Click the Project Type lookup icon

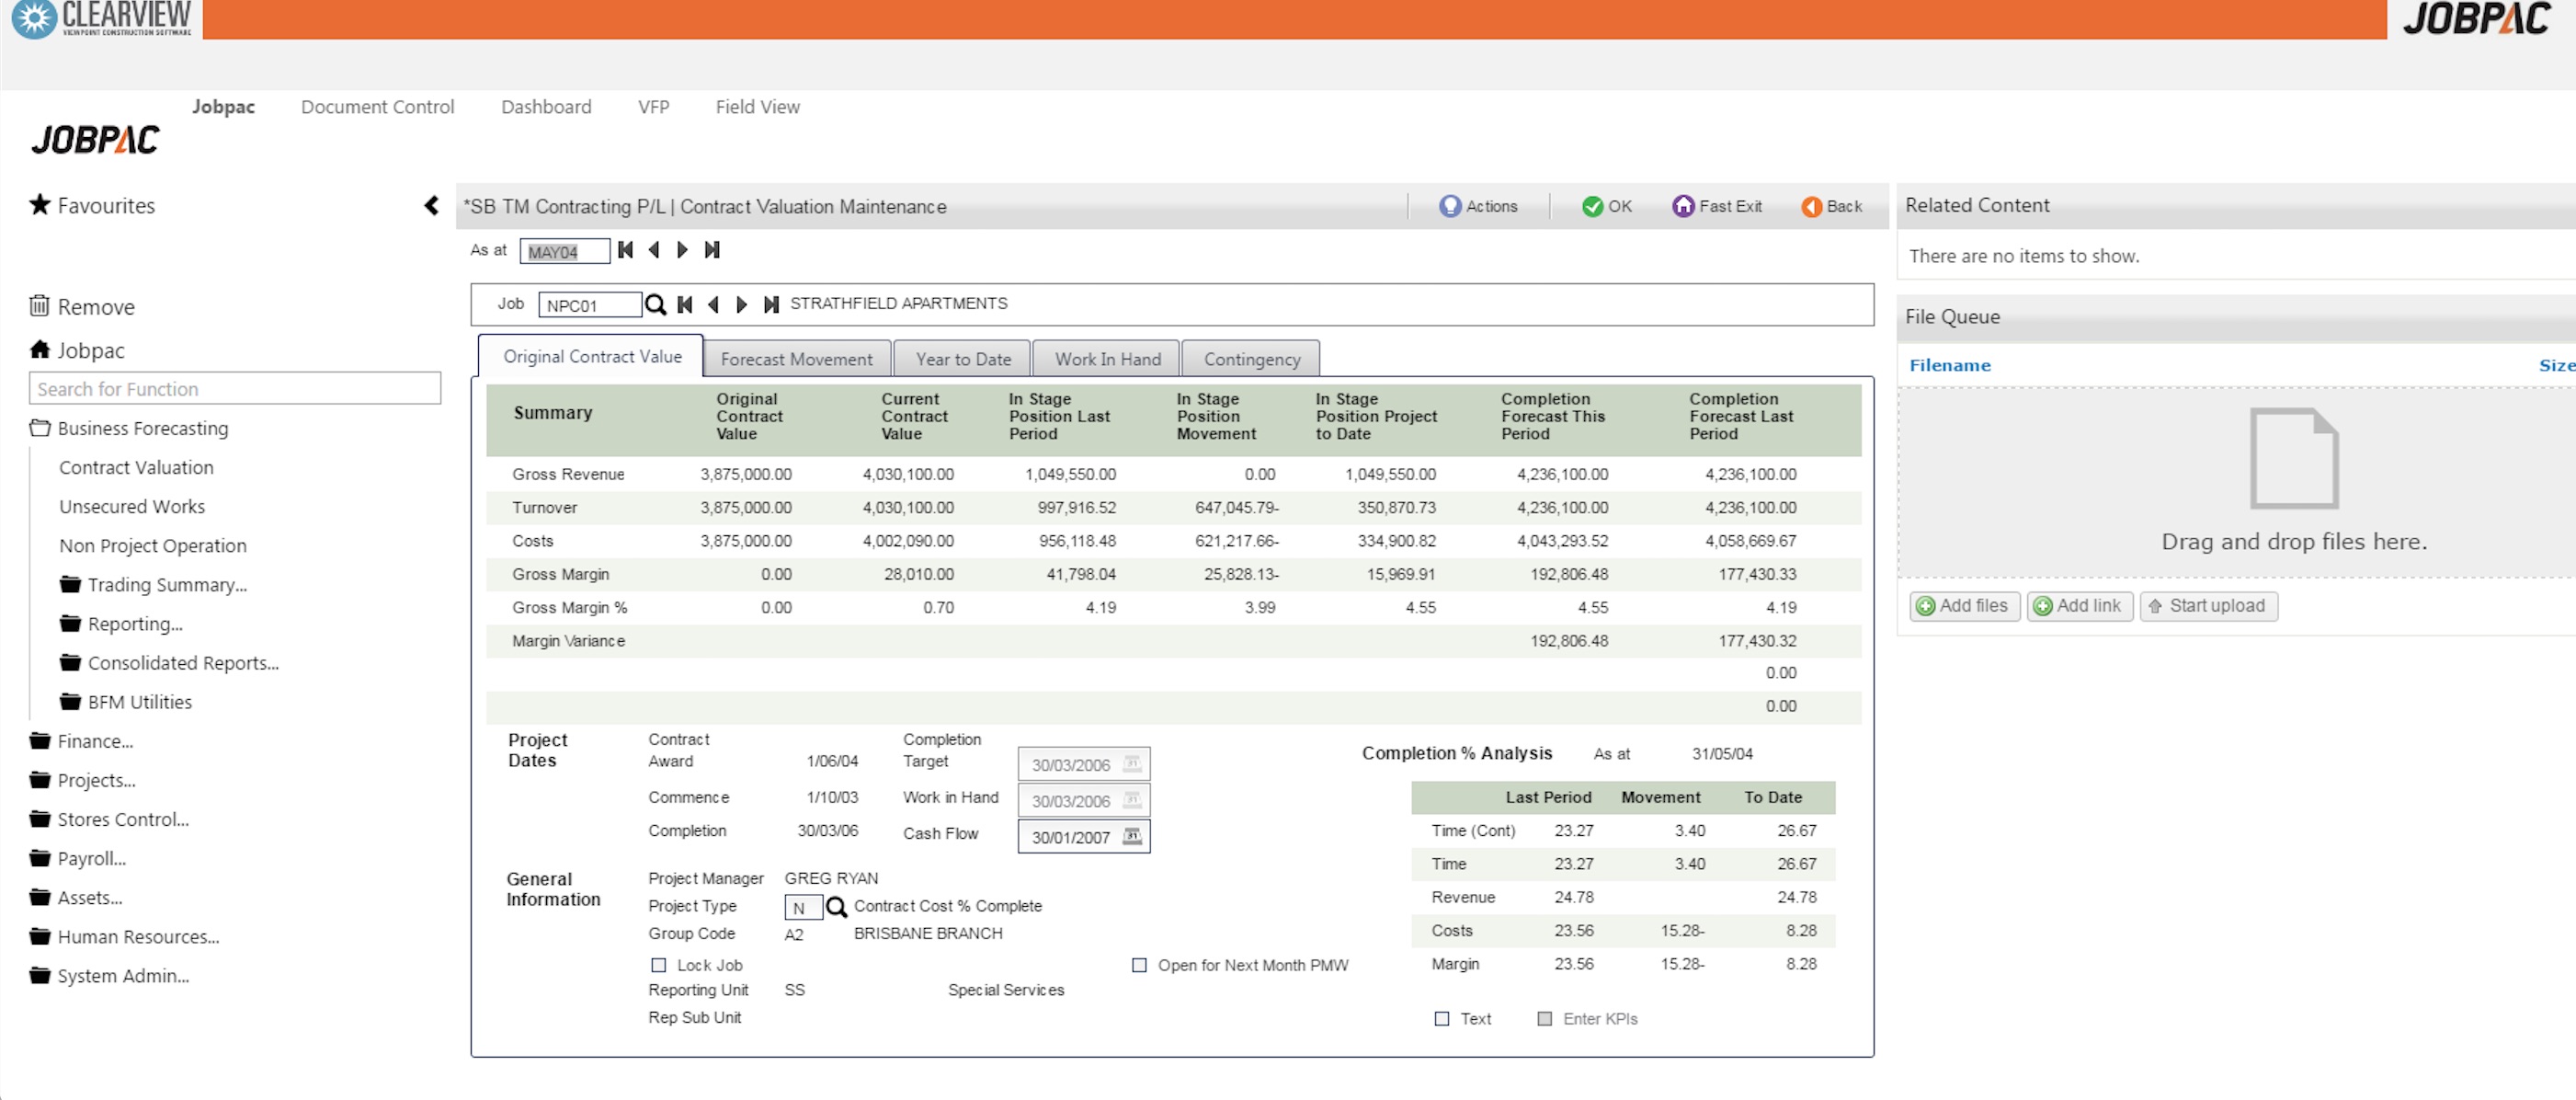[x=836, y=907]
